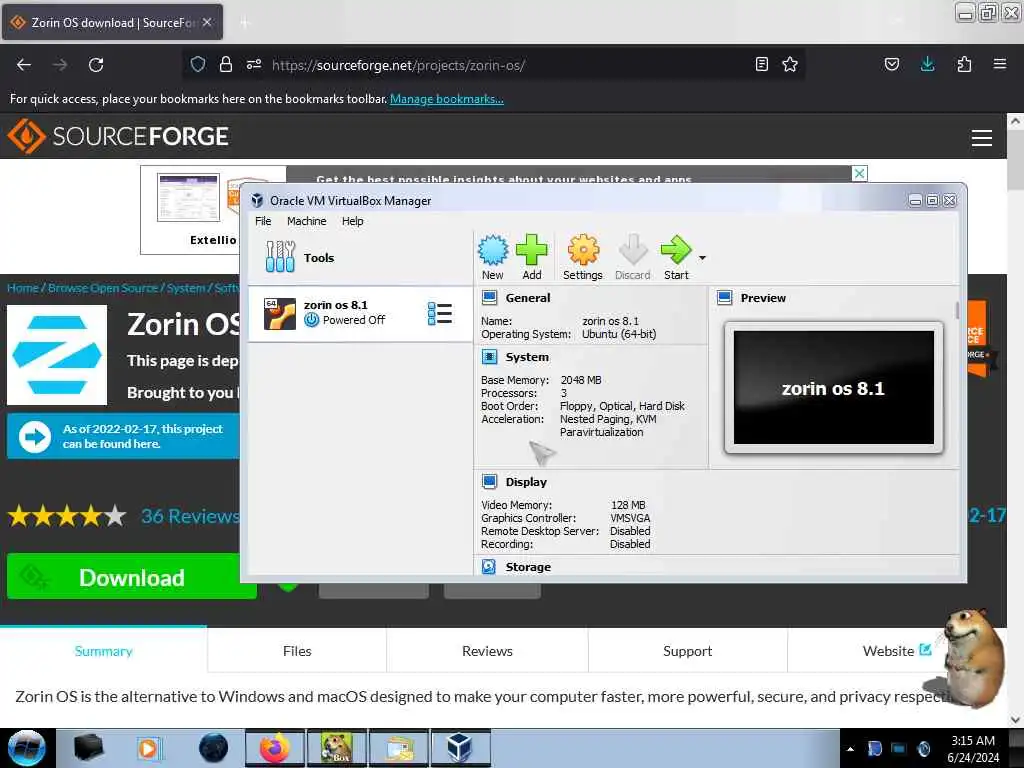
Task: Open the Start button dropdown arrow
Action: pos(702,258)
